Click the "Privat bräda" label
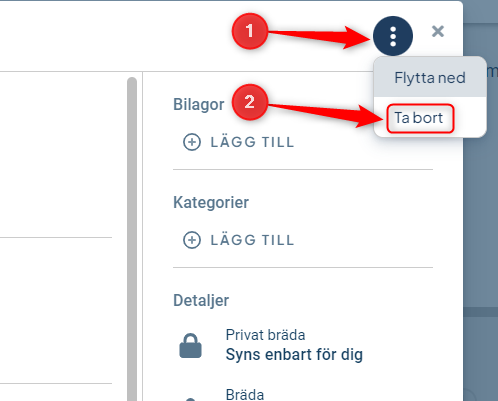The width and height of the screenshot is (498, 401). tap(265, 335)
